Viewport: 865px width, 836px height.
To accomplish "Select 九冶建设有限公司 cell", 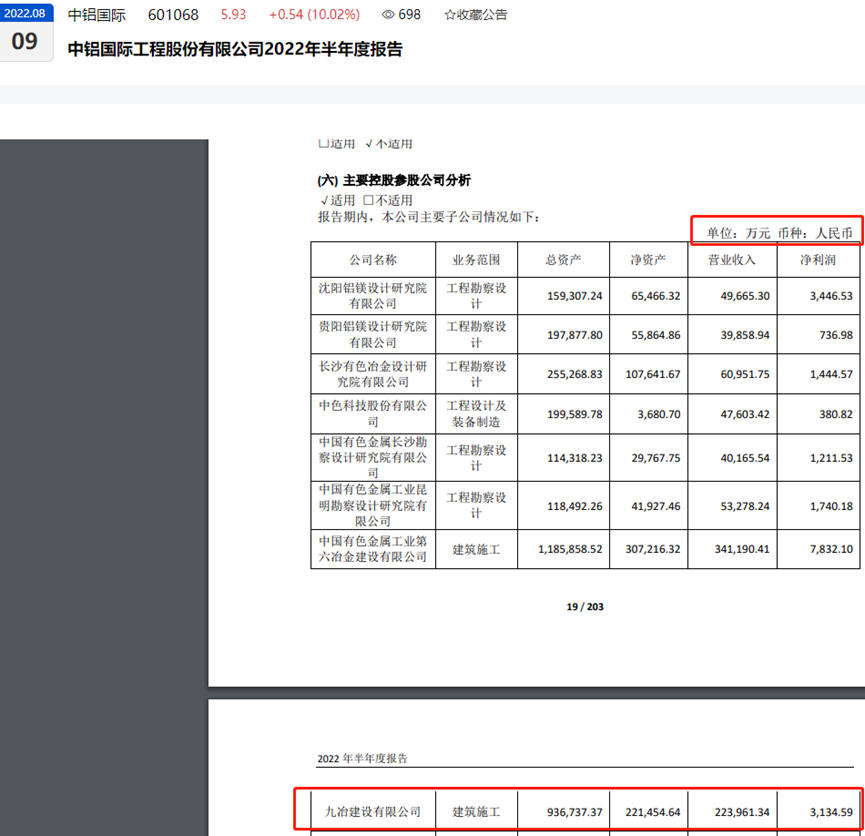I will [373, 812].
